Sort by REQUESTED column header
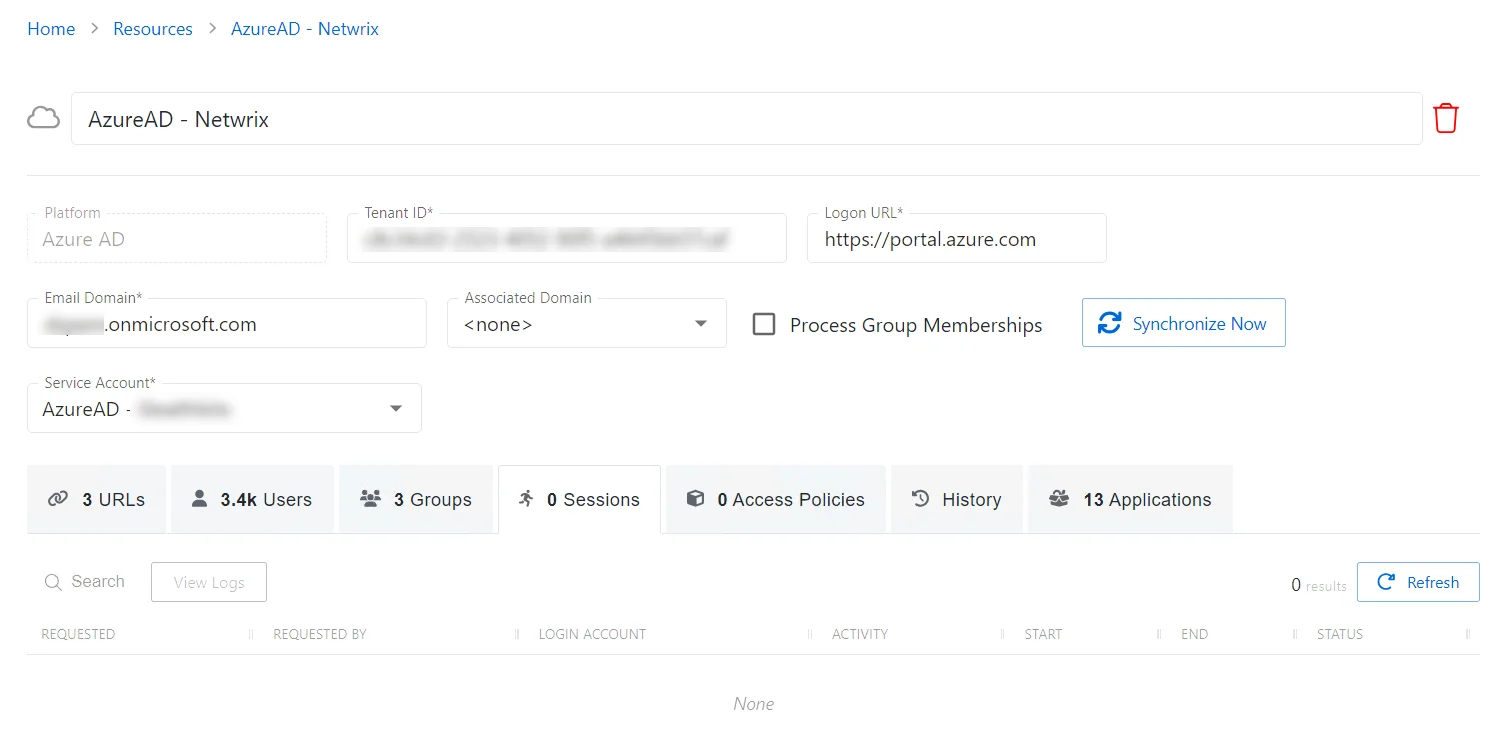This screenshot has height=744, width=1509. pos(78,634)
